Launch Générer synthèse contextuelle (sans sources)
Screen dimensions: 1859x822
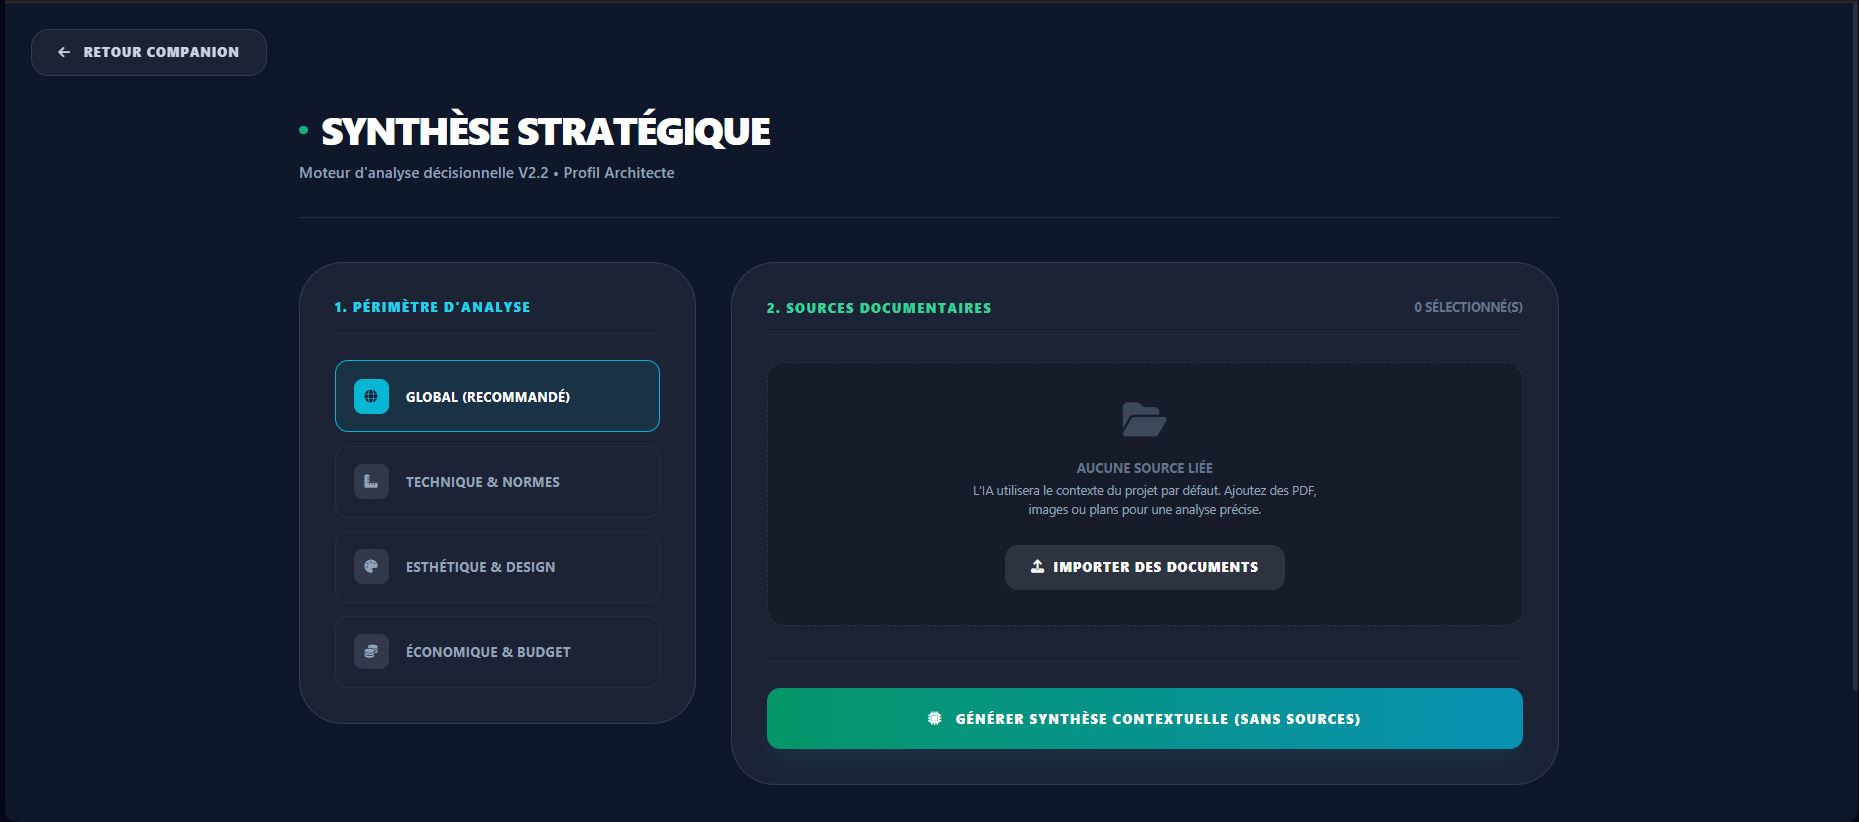pyautogui.click(x=1144, y=718)
